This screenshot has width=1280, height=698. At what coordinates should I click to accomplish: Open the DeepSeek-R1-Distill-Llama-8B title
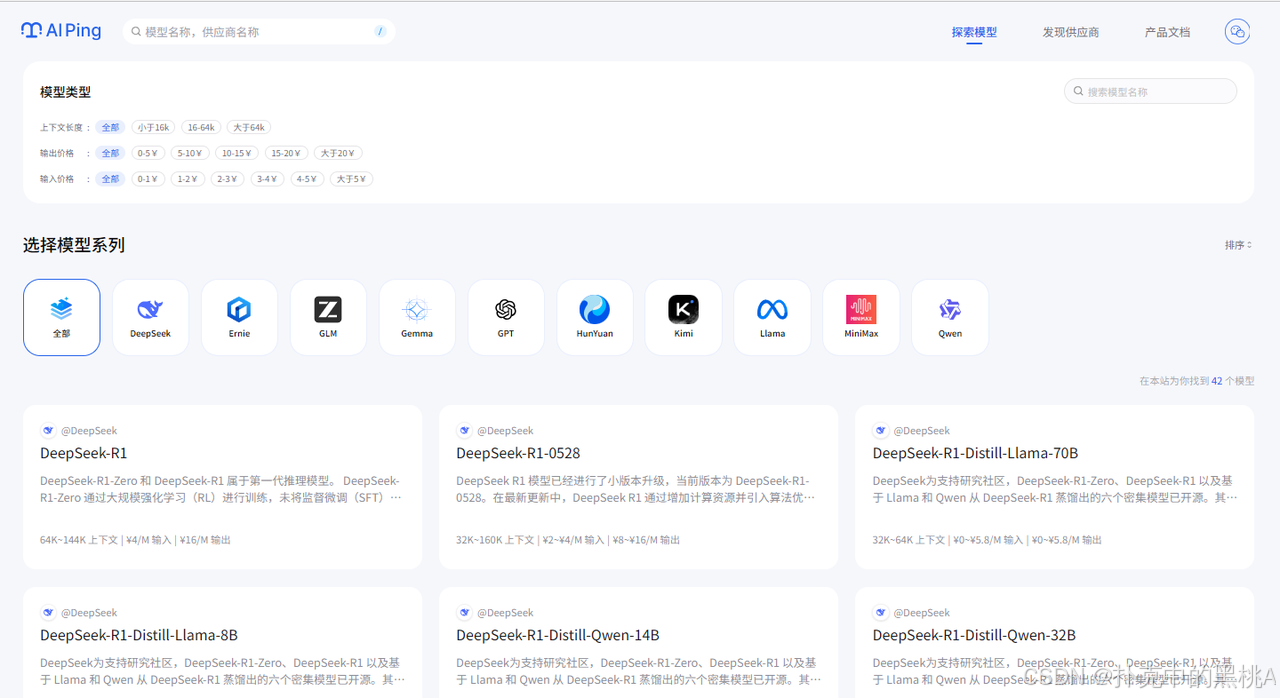139,635
